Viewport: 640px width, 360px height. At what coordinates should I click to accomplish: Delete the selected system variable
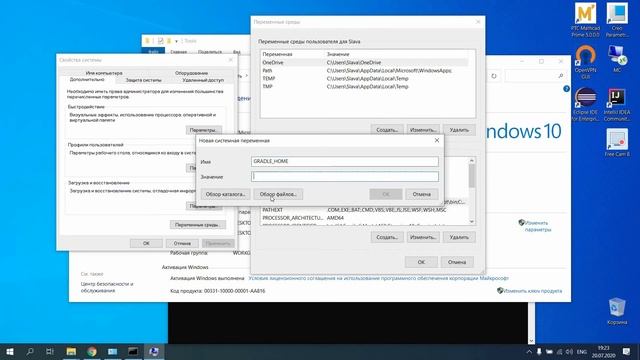(x=459, y=237)
